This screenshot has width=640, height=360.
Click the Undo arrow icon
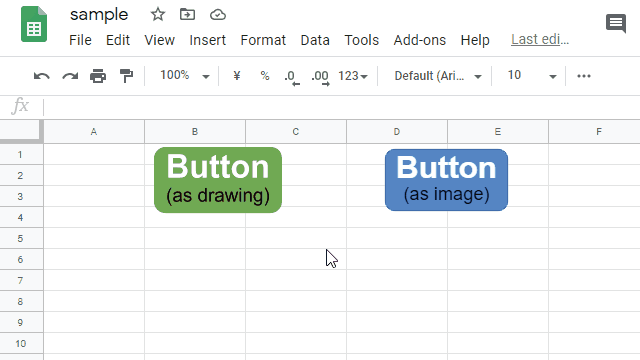[x=42, y=76]
